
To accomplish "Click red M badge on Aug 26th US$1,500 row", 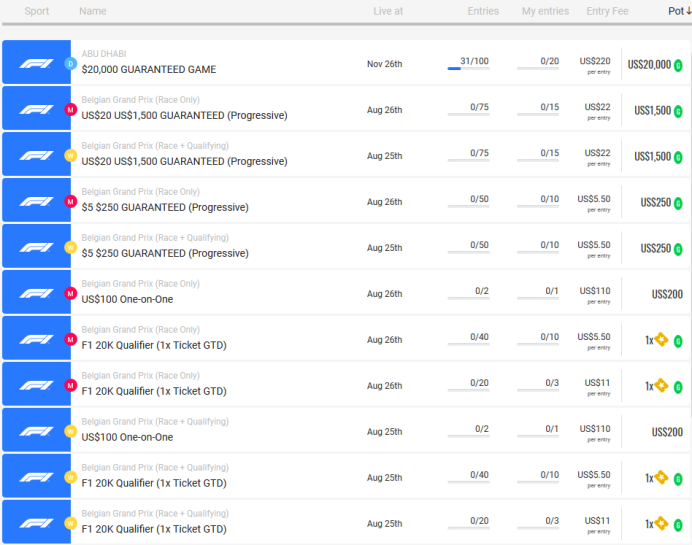I will point(71,109).
